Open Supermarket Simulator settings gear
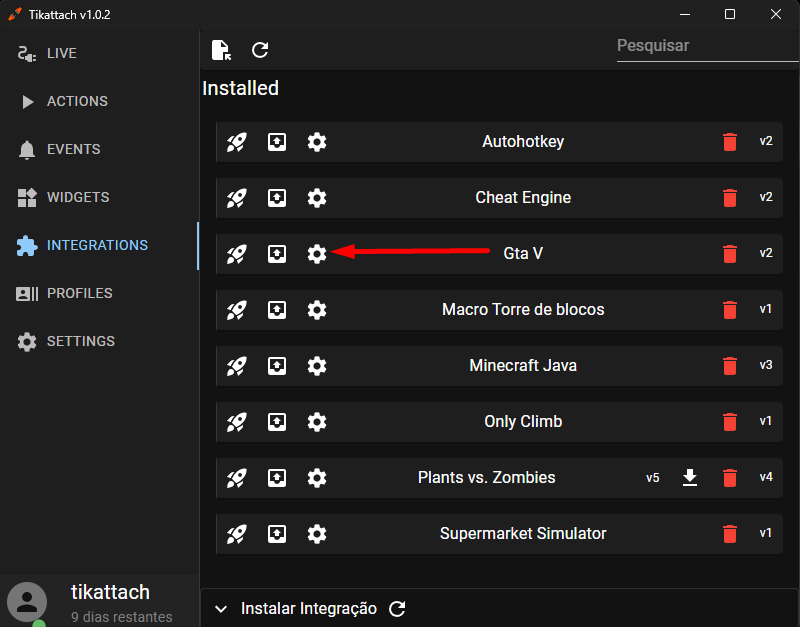This screenshot has width=800, height=627. pos(317,535)
